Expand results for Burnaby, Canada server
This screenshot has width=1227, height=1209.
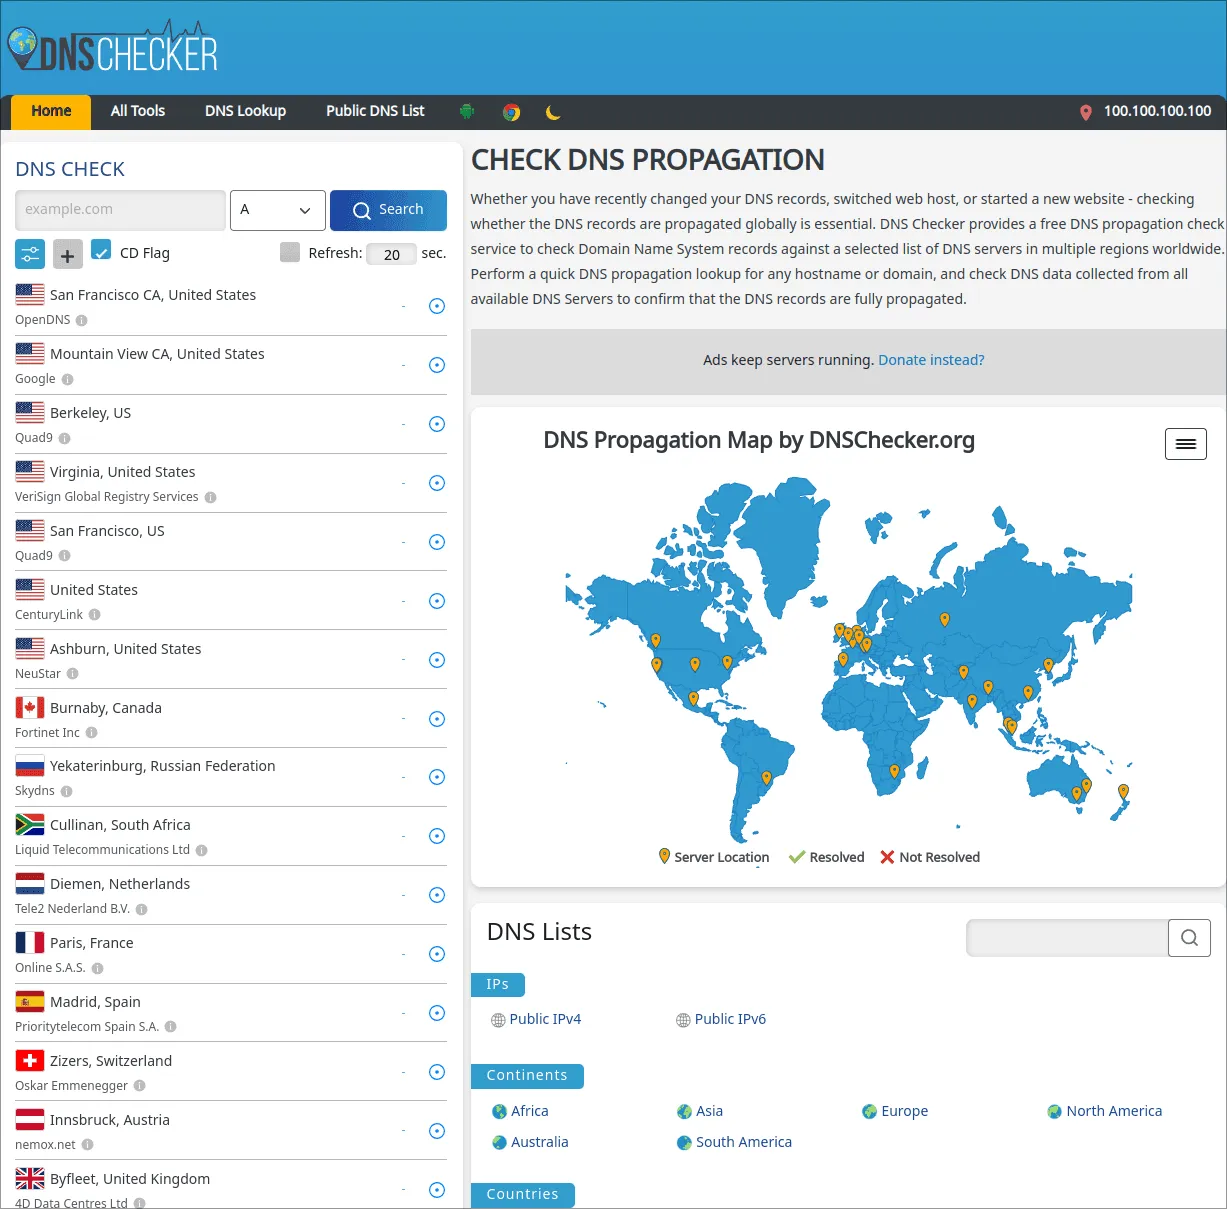pyautogui.click(x=436, y=718)
